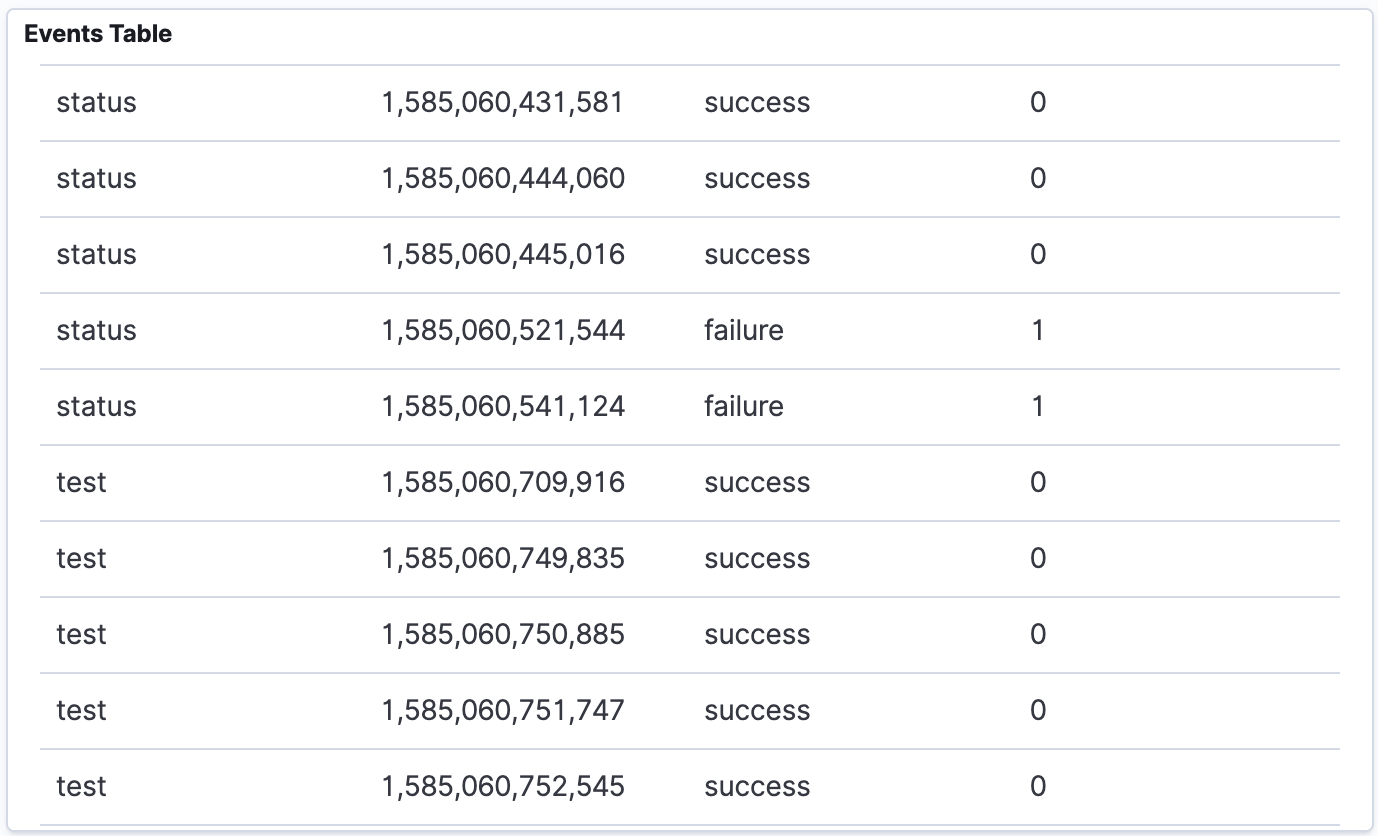Click the Events Table panel title

(x=98, y=34)
